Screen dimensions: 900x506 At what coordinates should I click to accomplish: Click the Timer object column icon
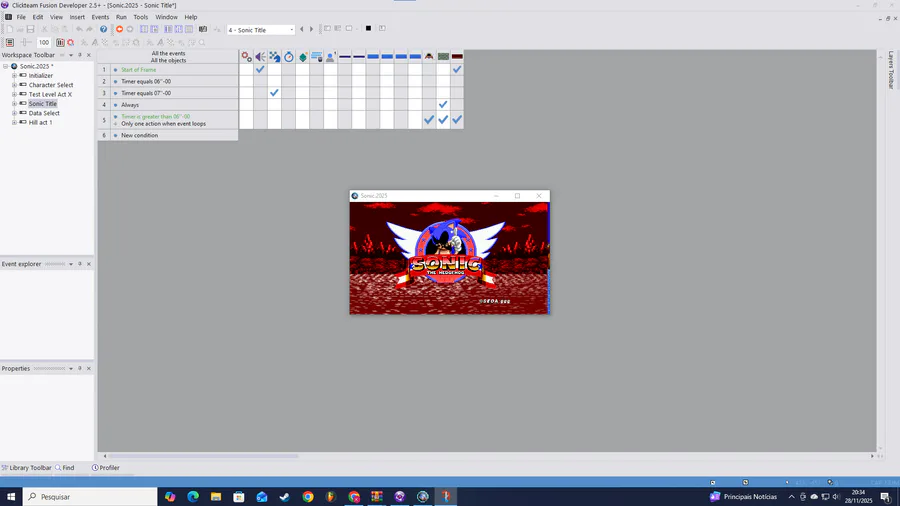289,56
